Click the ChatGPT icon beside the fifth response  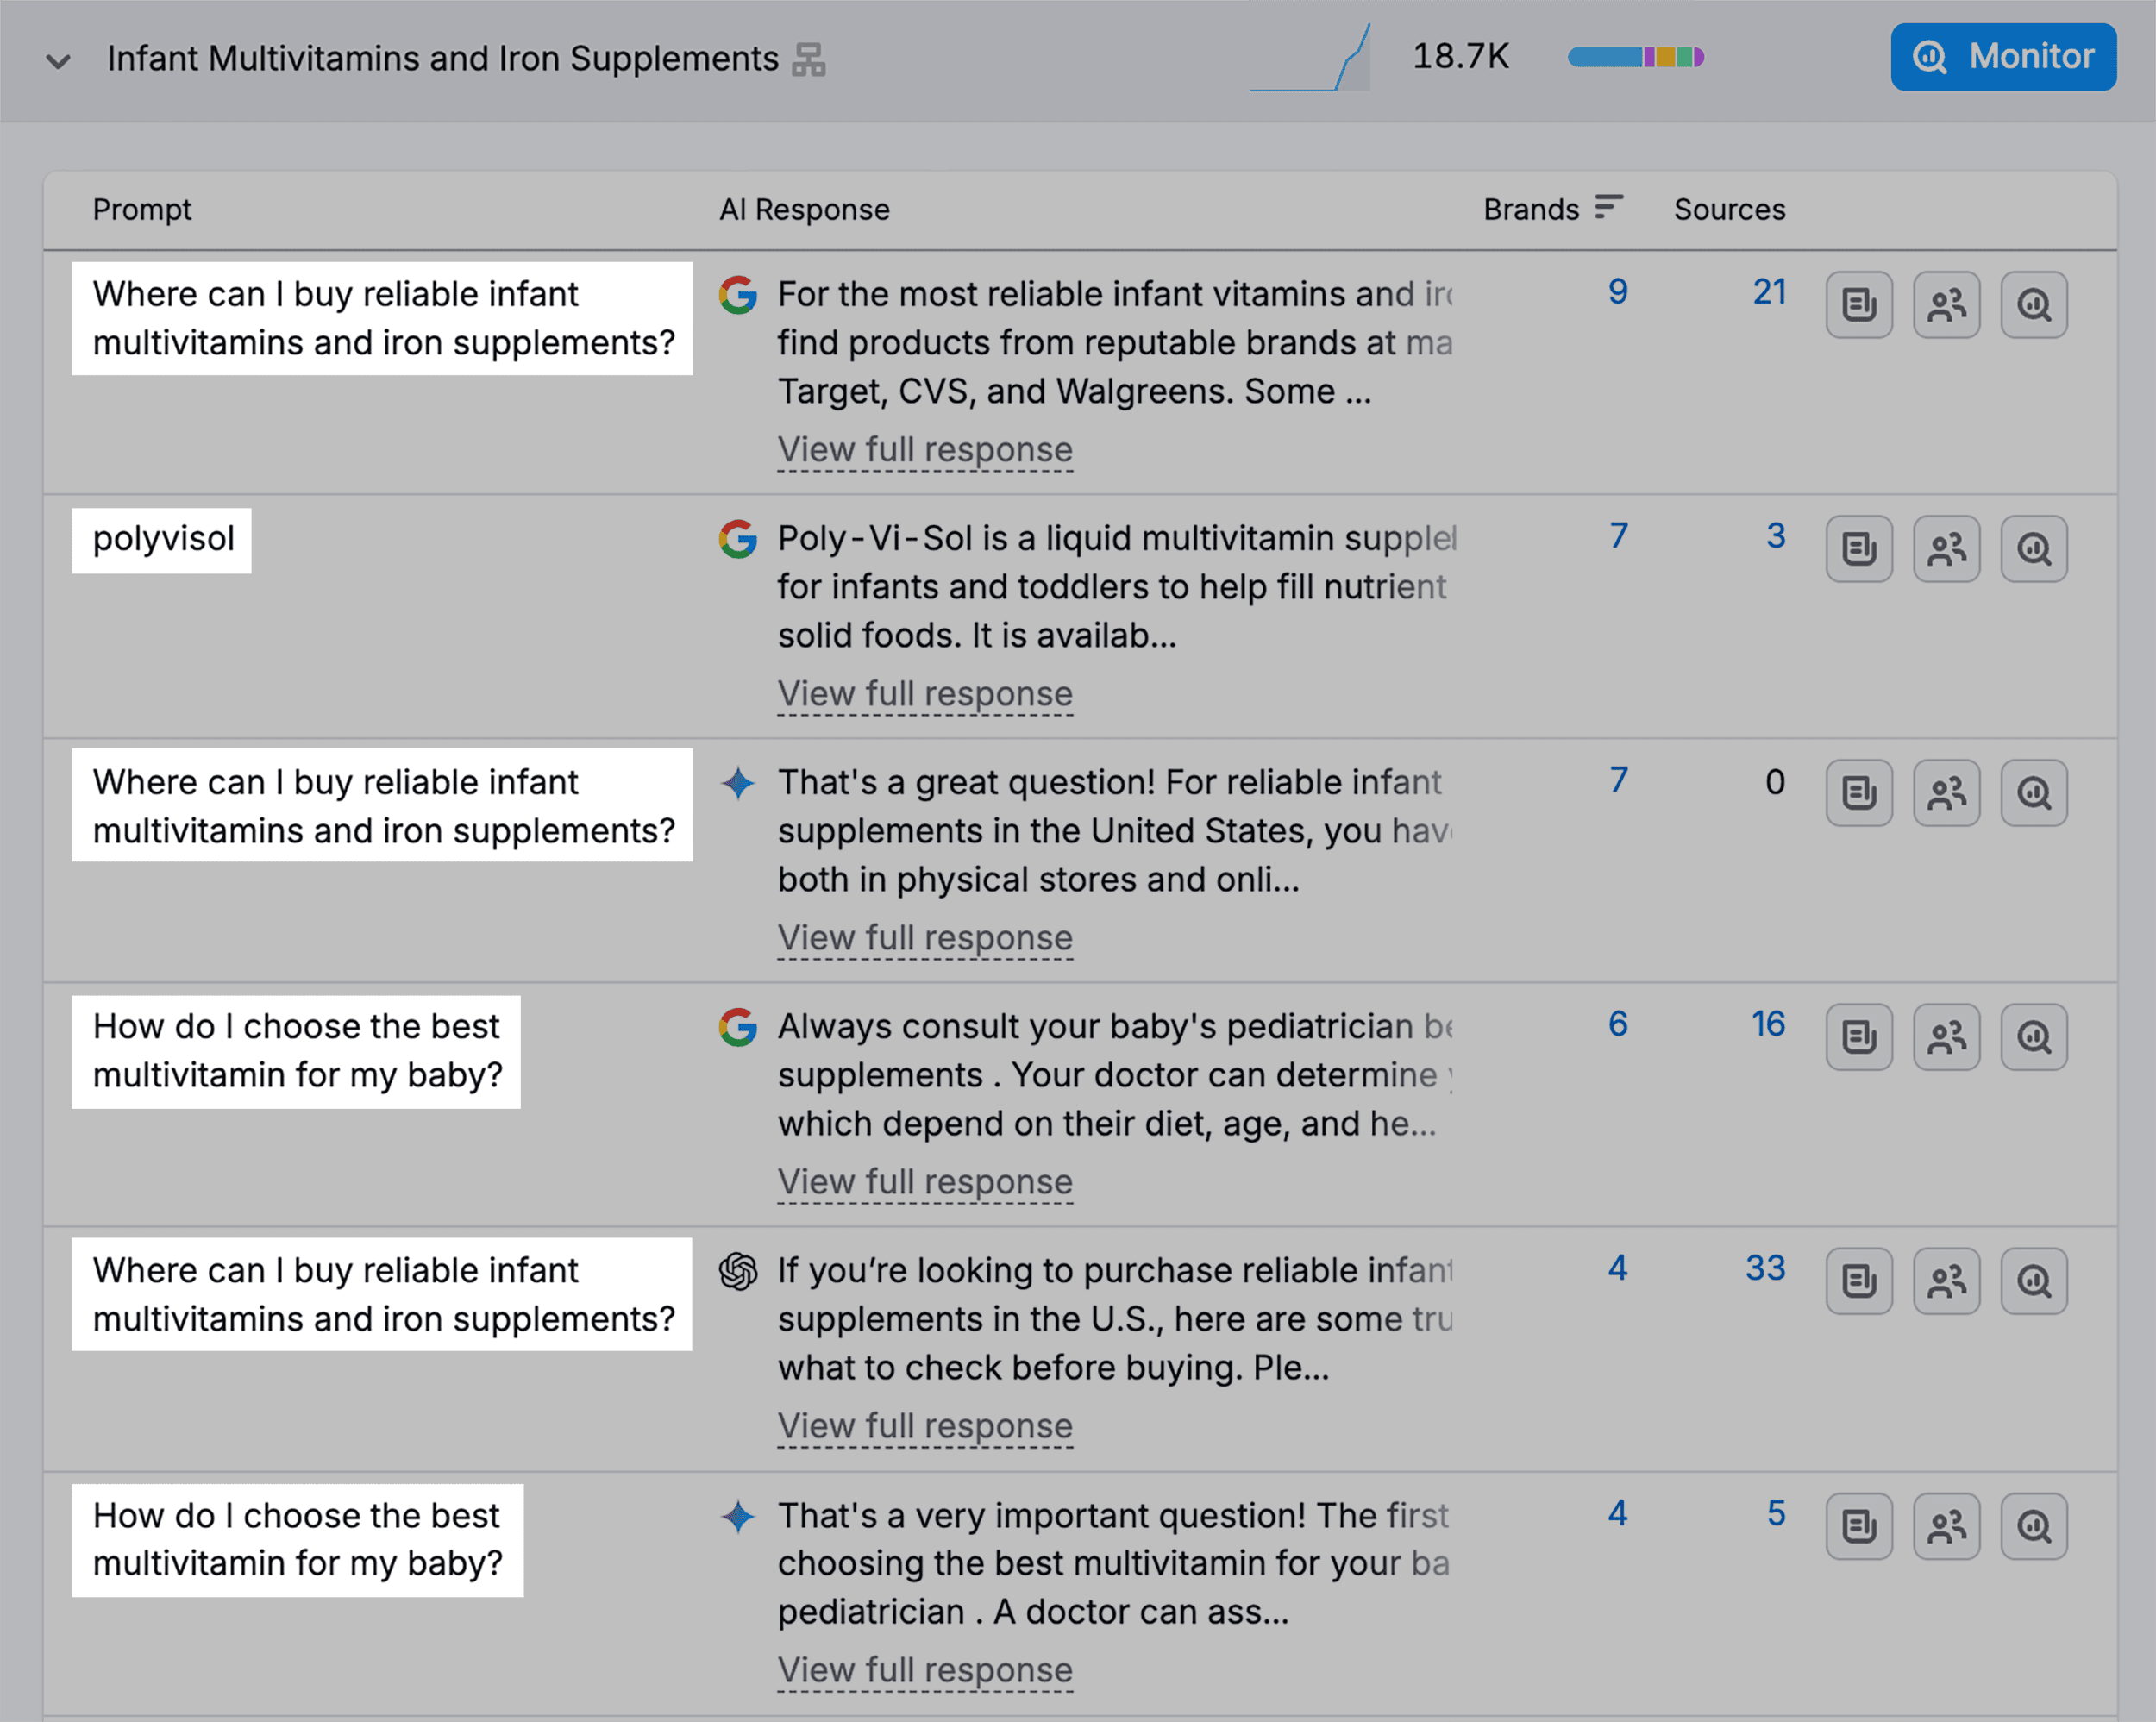(738, 1273)
